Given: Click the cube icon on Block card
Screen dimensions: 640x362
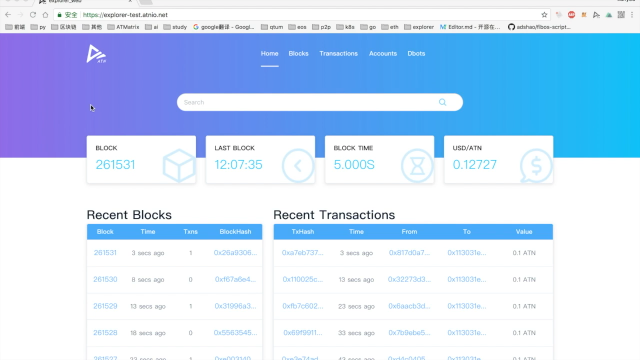Looking at the screenshot, I should [179, 165].
